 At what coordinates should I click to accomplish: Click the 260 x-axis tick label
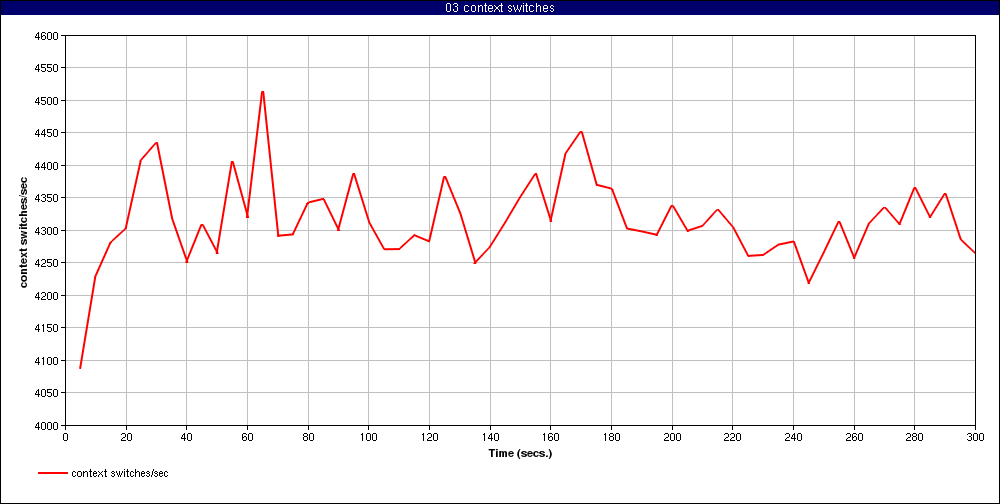click(854, 437)
